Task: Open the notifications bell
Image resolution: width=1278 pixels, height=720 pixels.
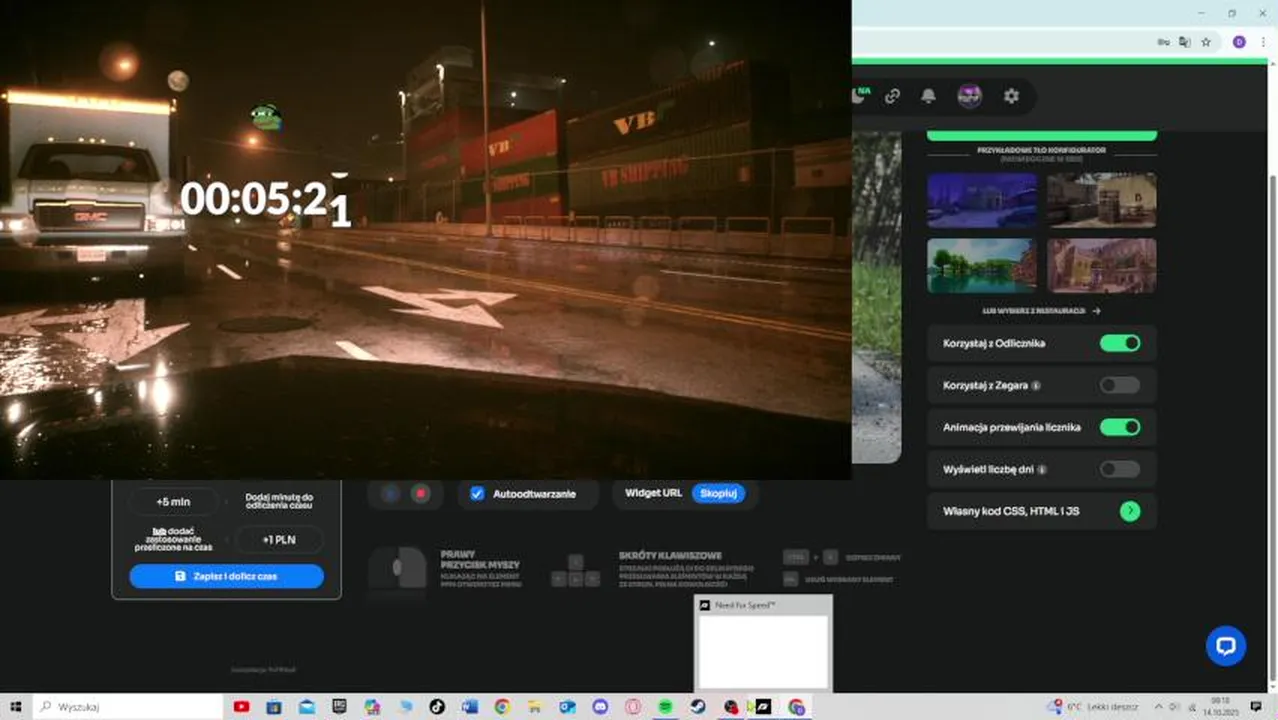Action: (x=928, y=96)
